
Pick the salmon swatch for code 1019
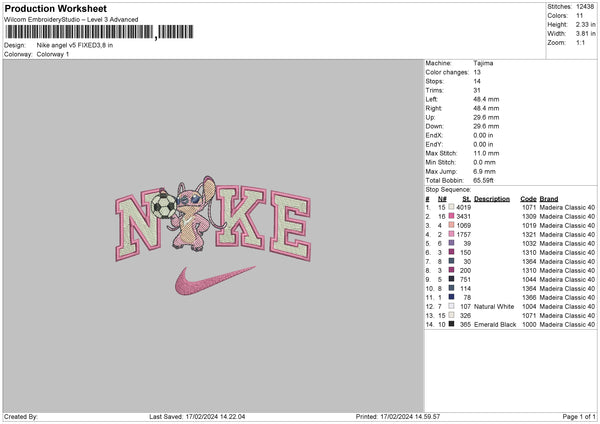pos(452,225)
